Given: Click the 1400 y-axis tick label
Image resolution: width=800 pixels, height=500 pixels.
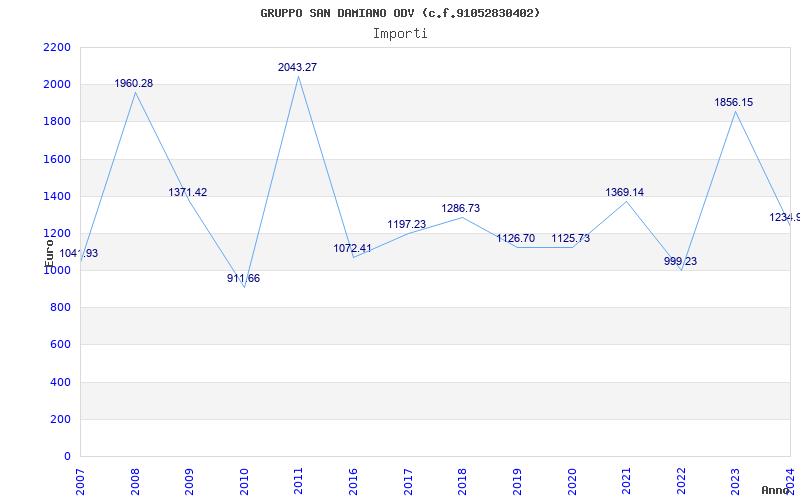Looking at the screenshot, I should pos(57,196).
